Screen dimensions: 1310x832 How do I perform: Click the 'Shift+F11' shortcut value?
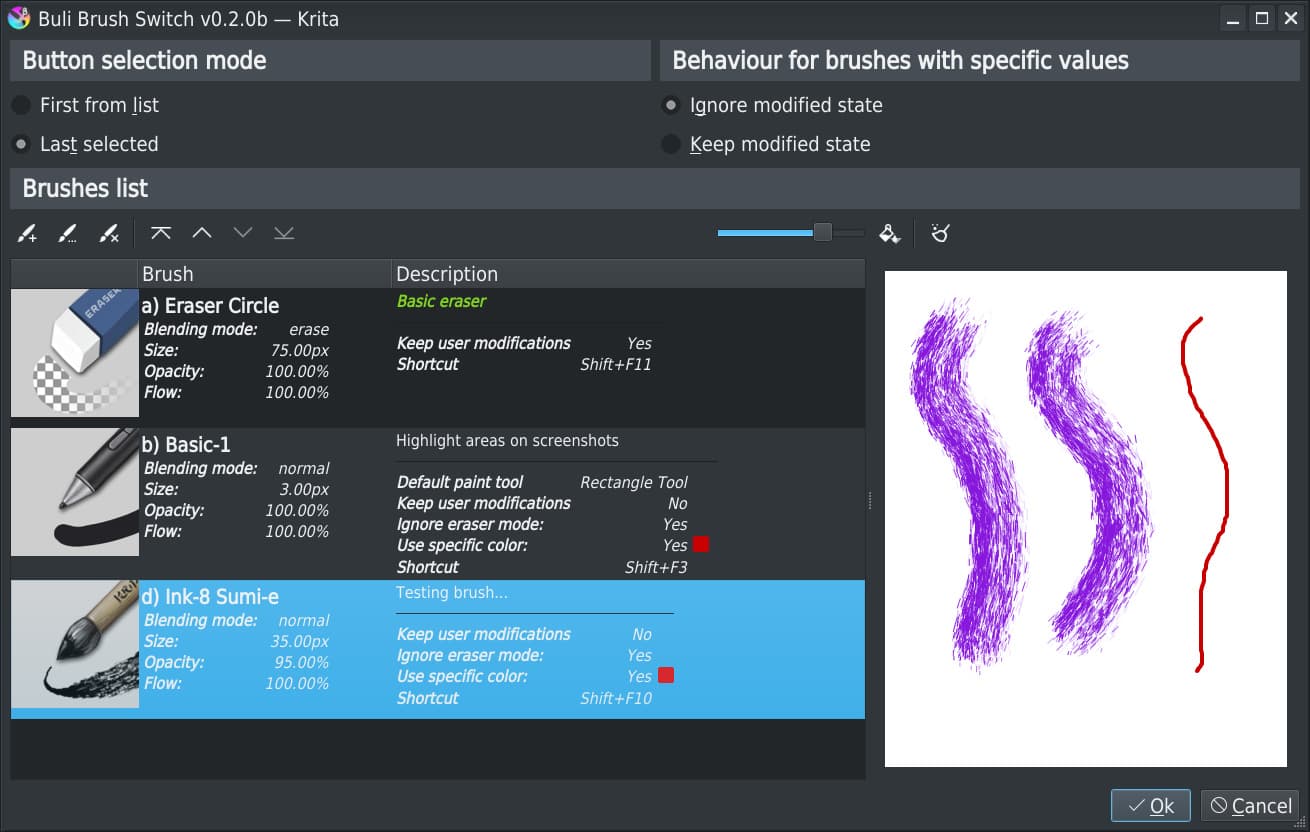(616, 364)
